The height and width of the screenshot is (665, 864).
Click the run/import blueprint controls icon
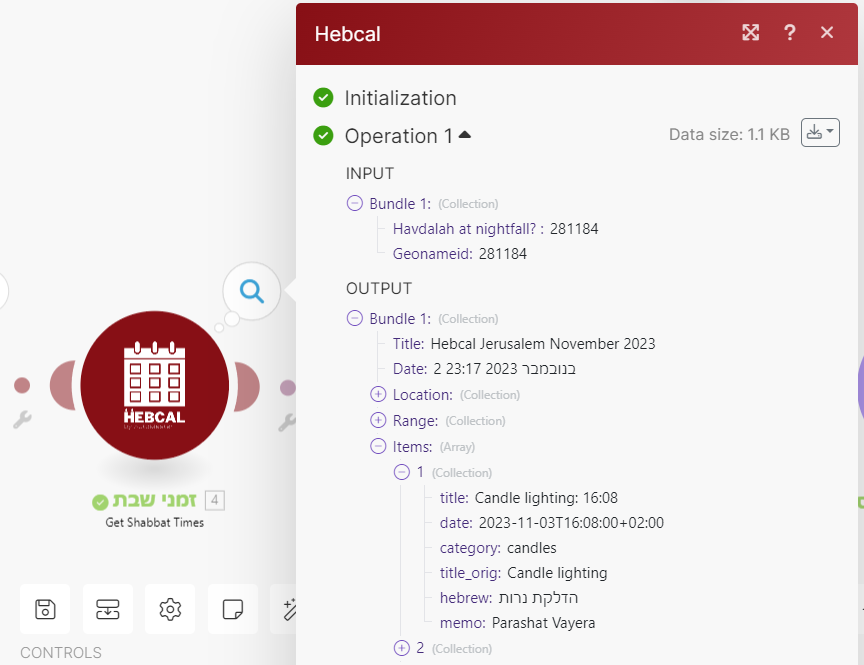coord(107,609)
